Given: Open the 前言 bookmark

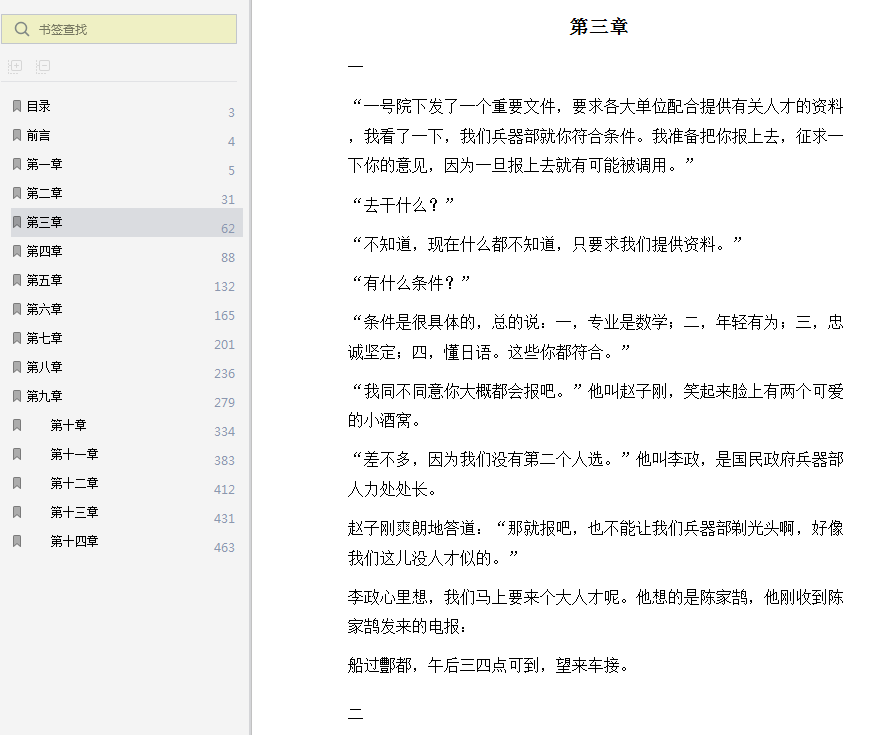Looking at the screenshot, I should point(39,135).
